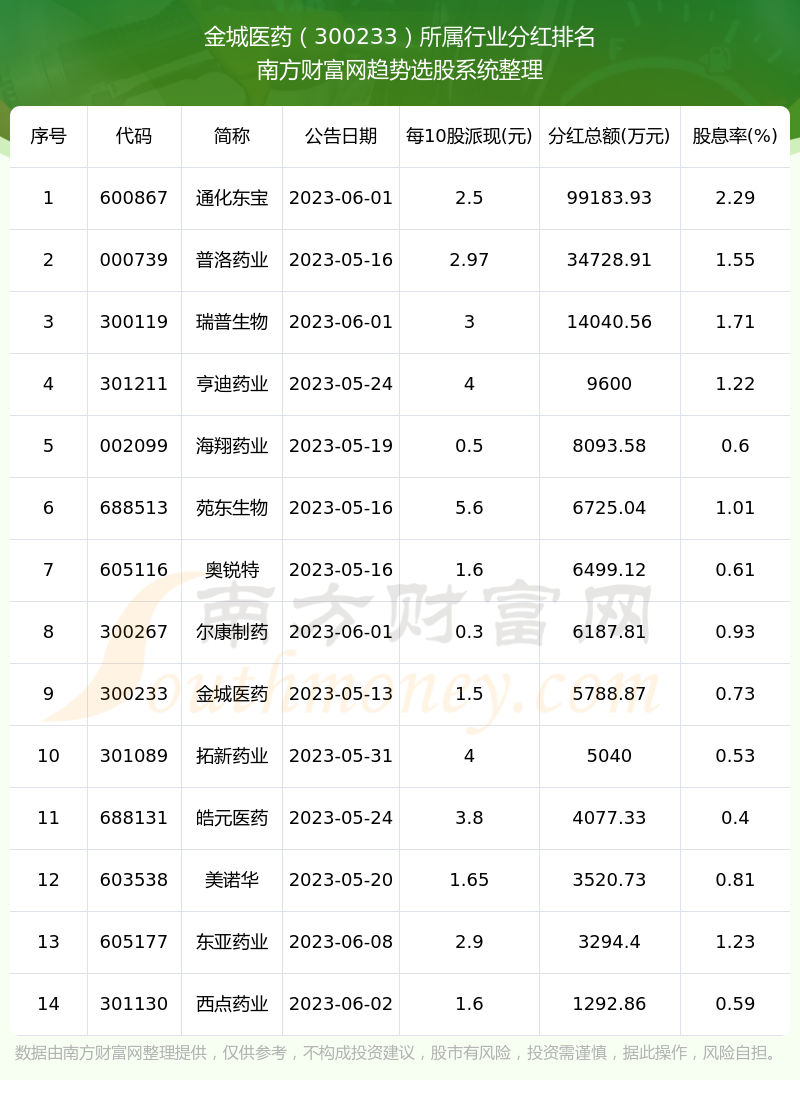
Task: Click dividend total 6725.04
Action: (x=609, y=507)
